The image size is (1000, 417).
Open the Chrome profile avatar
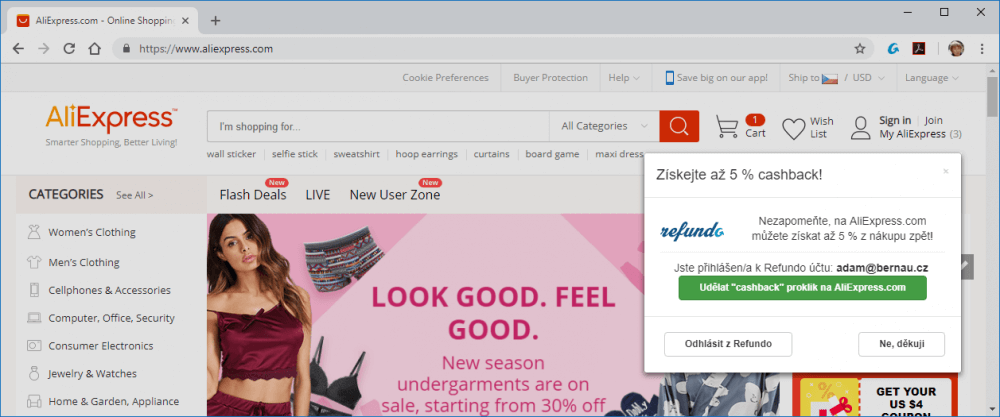click(956, 48)
